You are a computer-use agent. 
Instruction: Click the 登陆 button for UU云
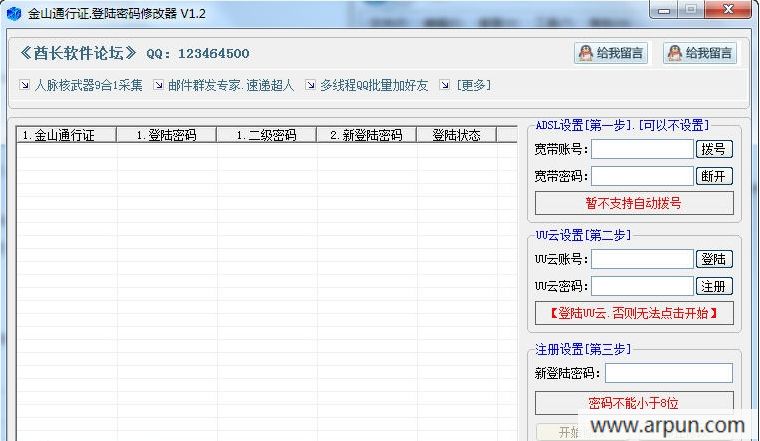714,259
